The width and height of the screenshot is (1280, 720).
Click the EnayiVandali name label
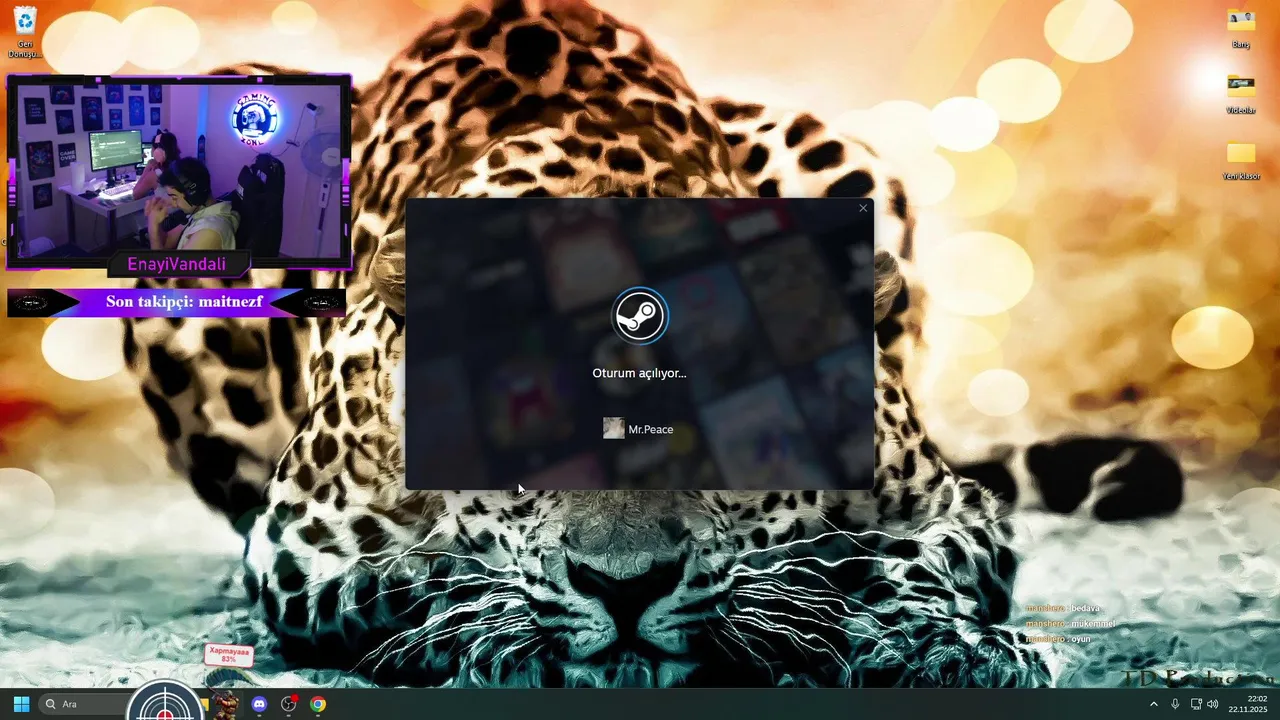click(176, 264)
